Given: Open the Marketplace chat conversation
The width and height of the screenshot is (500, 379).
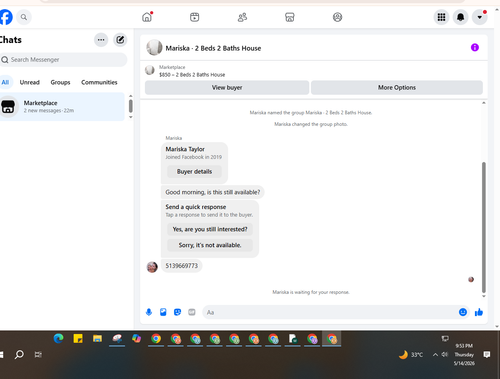Looking at the screenshot, I should click(x=62, y=107).
